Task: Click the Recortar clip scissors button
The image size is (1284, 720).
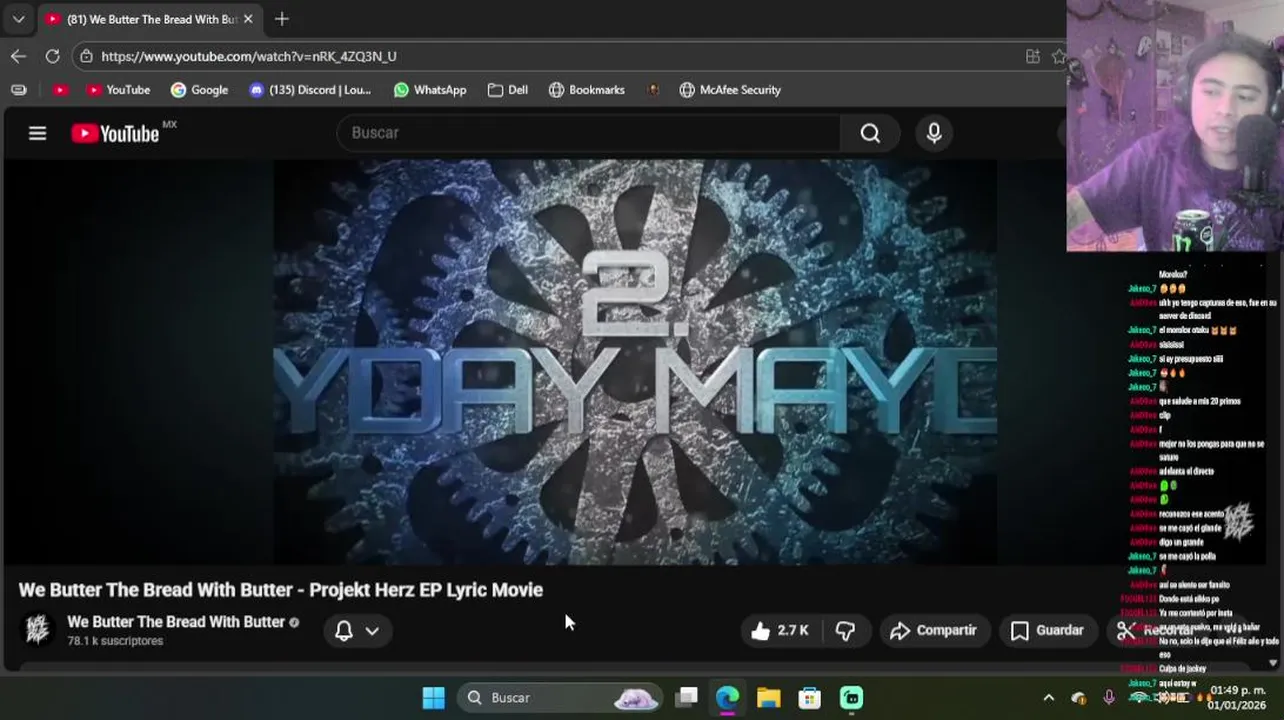Action: pyautogui.click(x=1155, y=630)
